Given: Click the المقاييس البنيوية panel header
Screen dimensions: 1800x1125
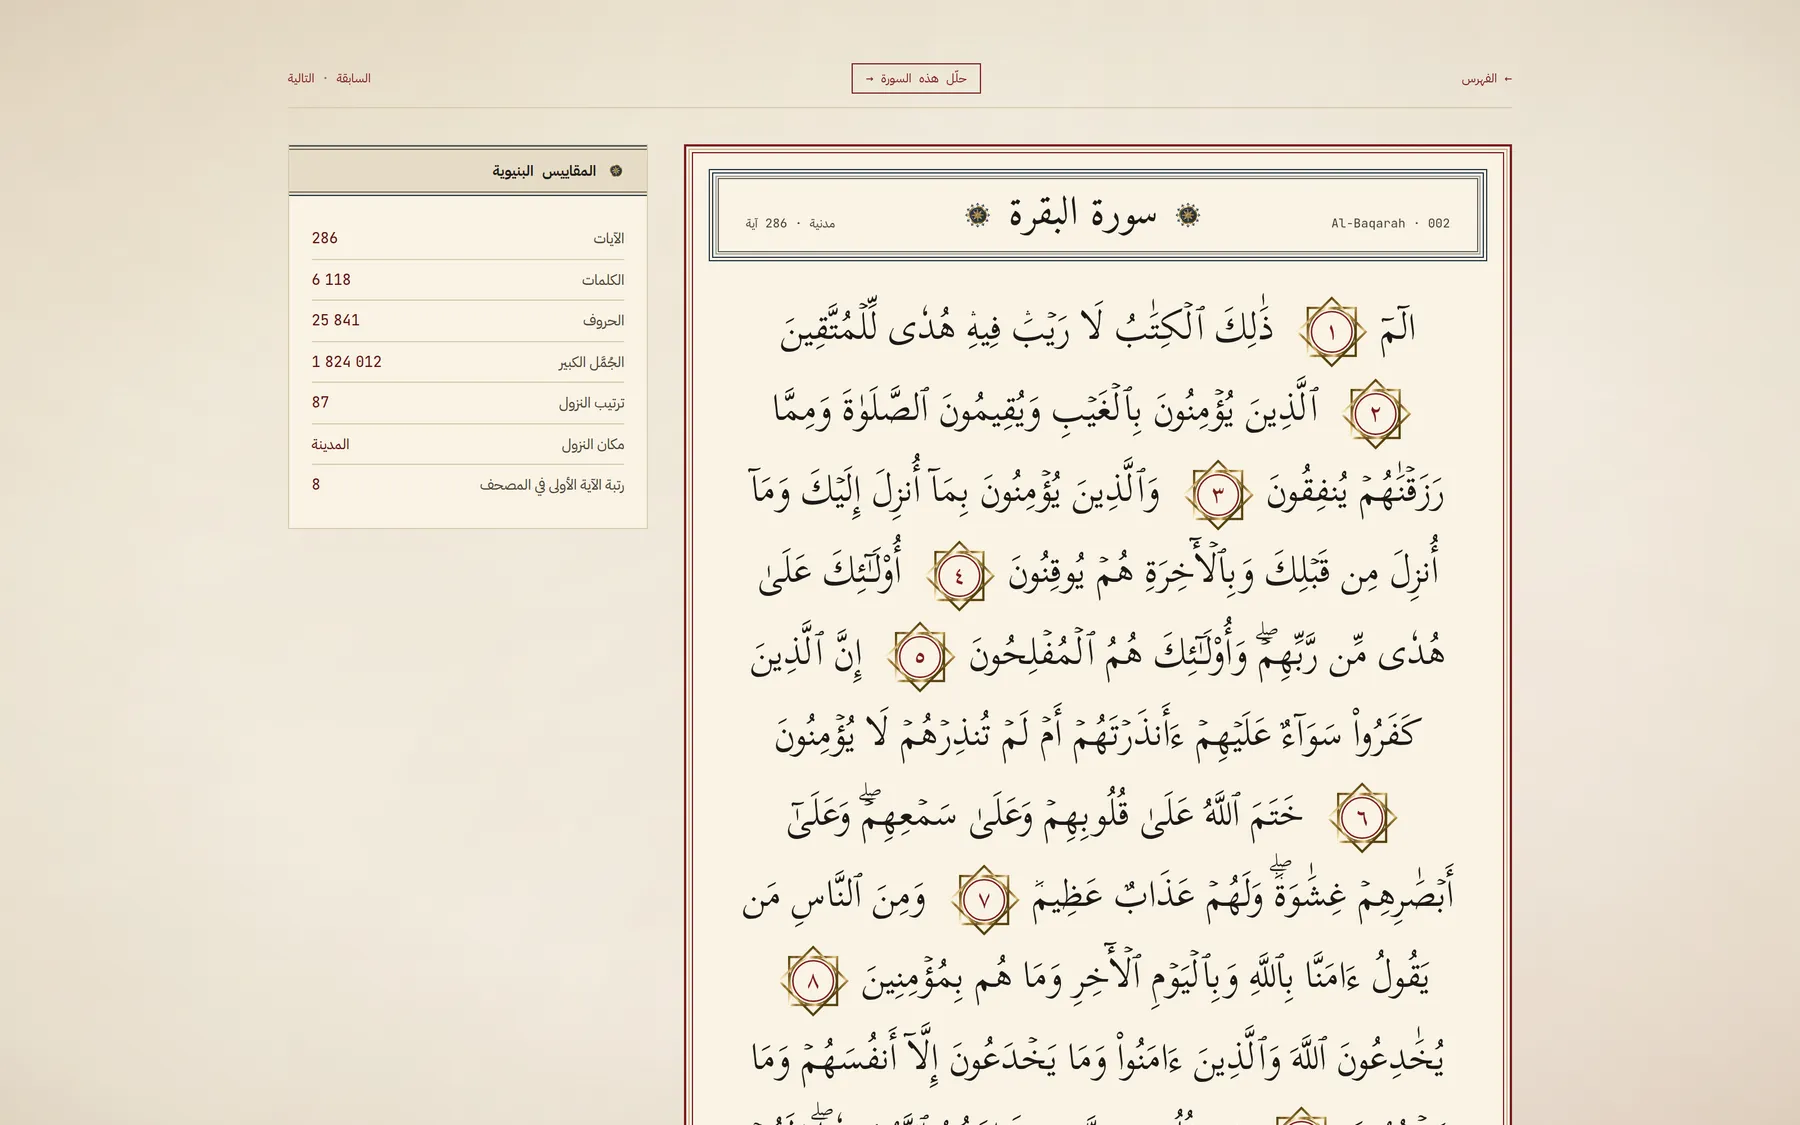Looking at the screenshot, I should coord(468,171).
